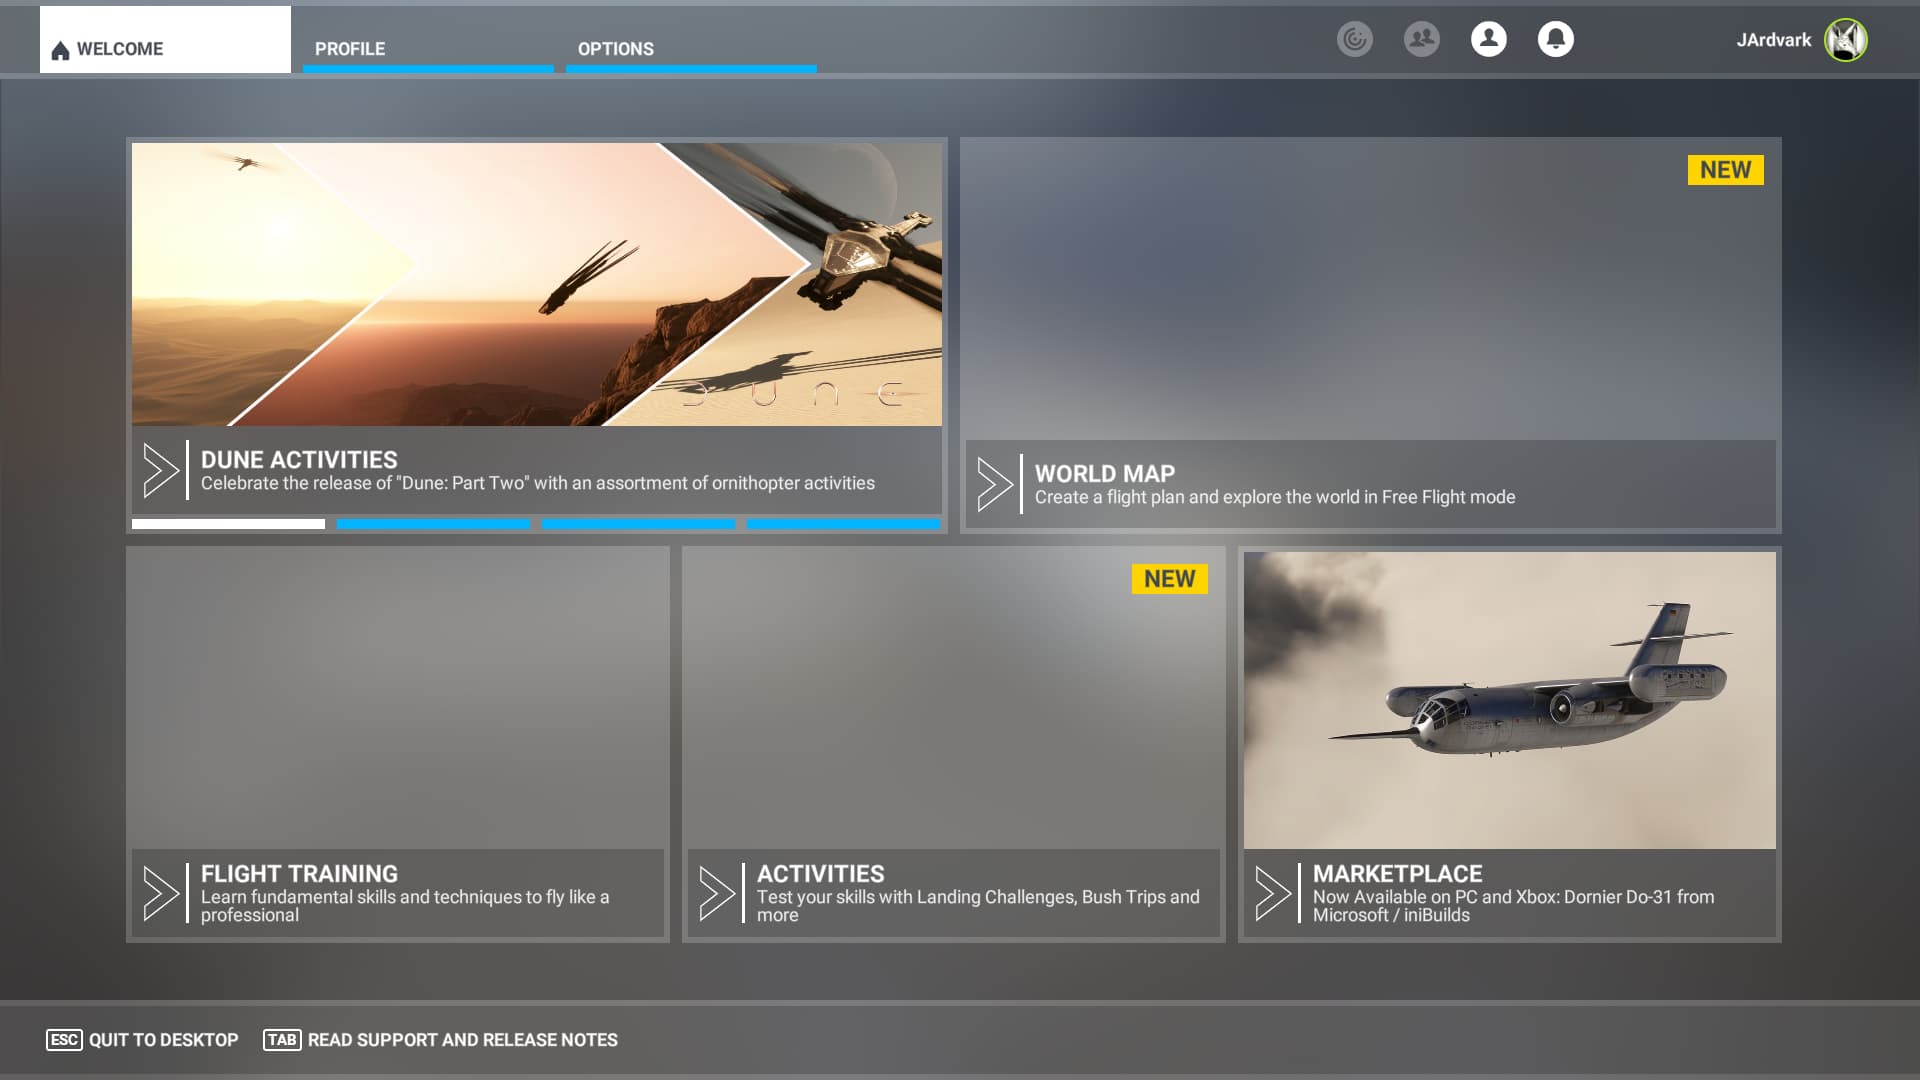Viewport: 1920px width, 1080px height.
Task: Click the arrow icon on the World Map tile
Action: (x=996, y=484)
